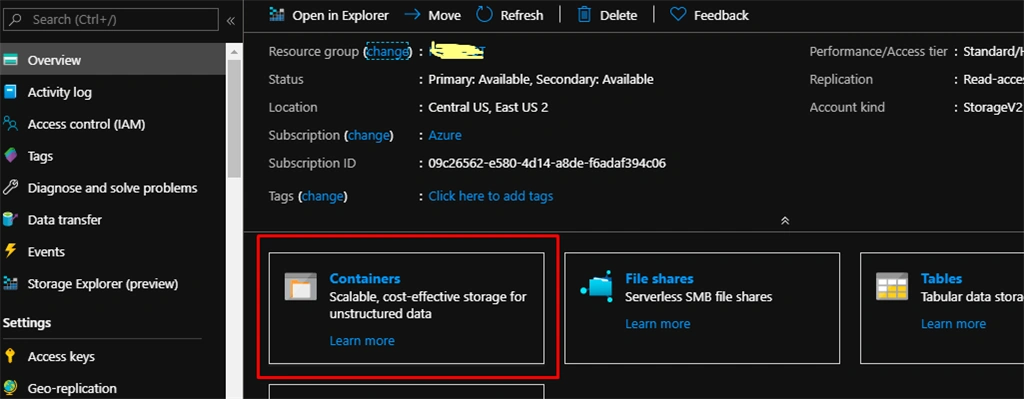Open the Containers storage icon
Image resolution: width=1024 pixels, height=399 pixels.
point(300,286)
